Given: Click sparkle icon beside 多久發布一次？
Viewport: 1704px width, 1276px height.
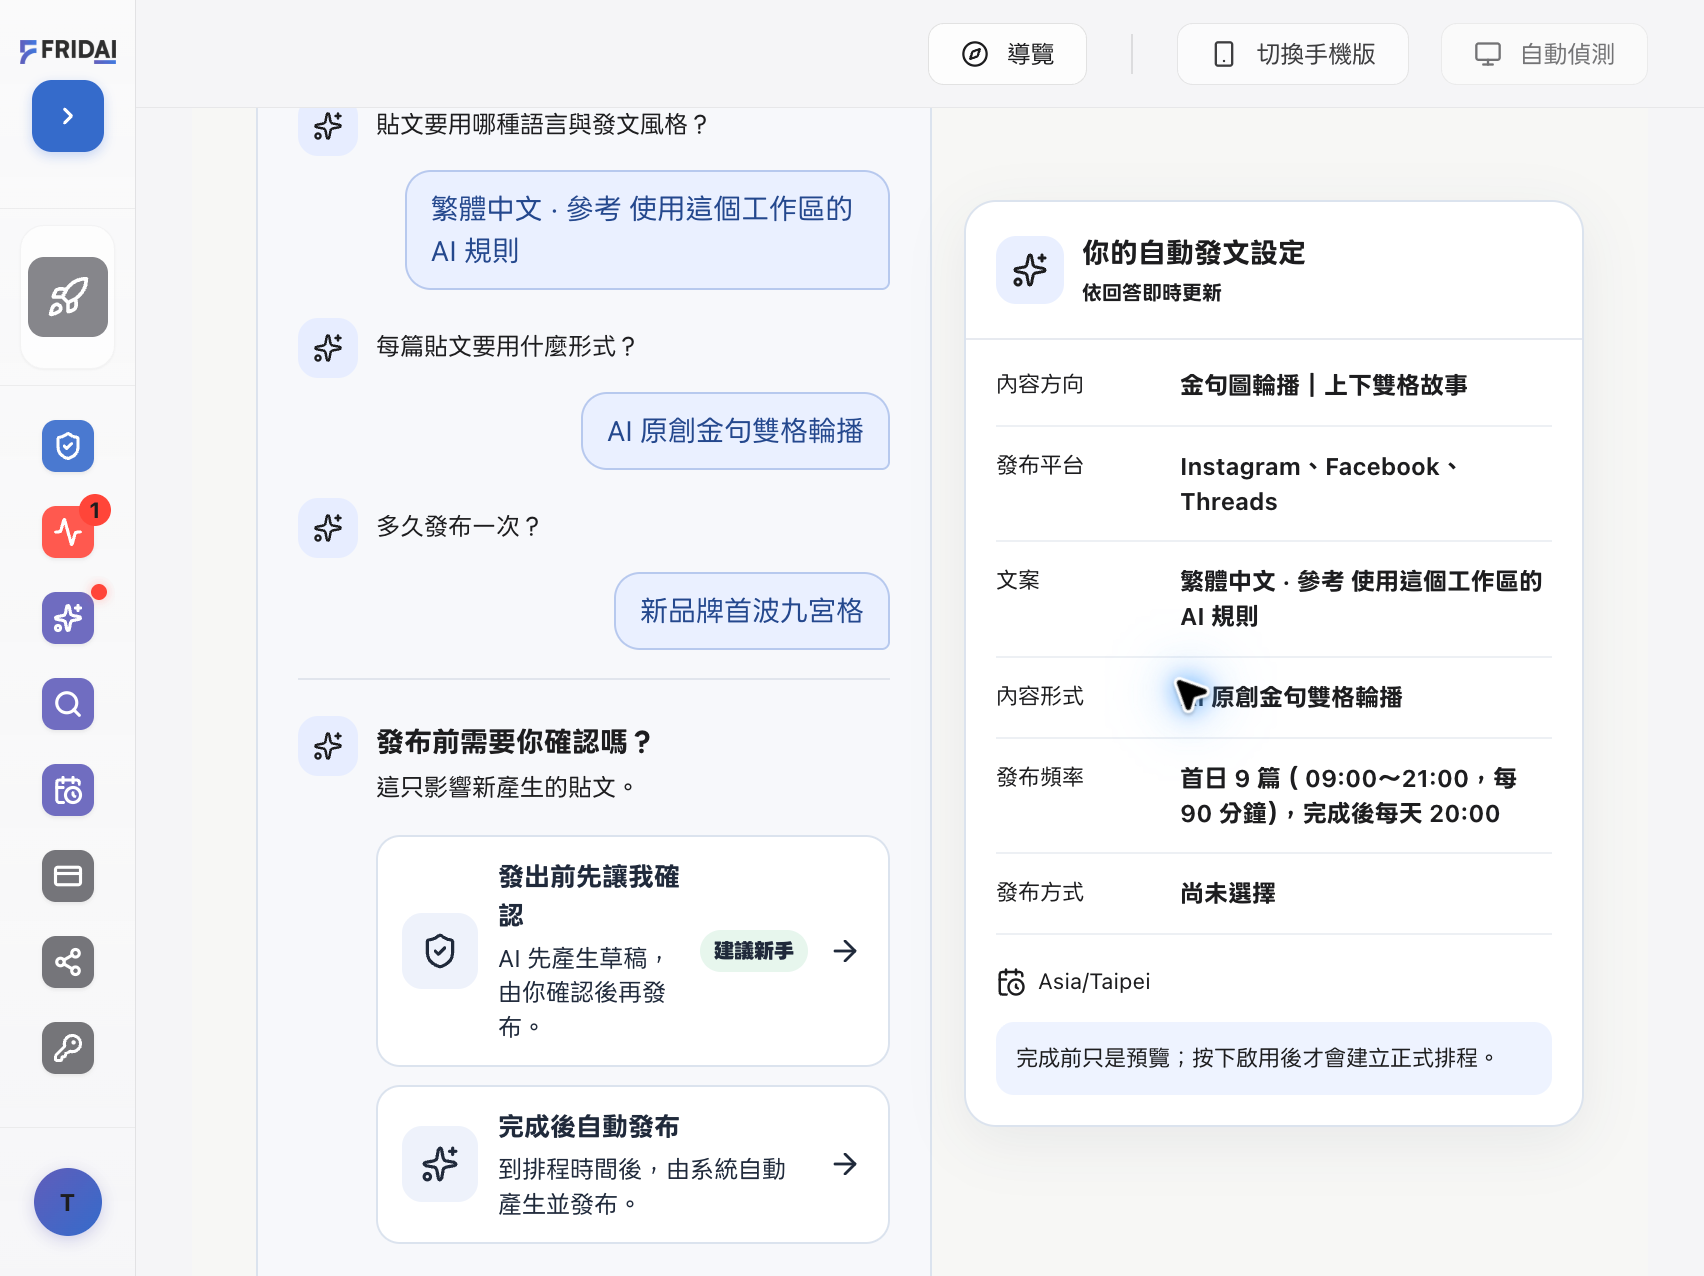Looking at the screenshot, I should click(328, 528).
